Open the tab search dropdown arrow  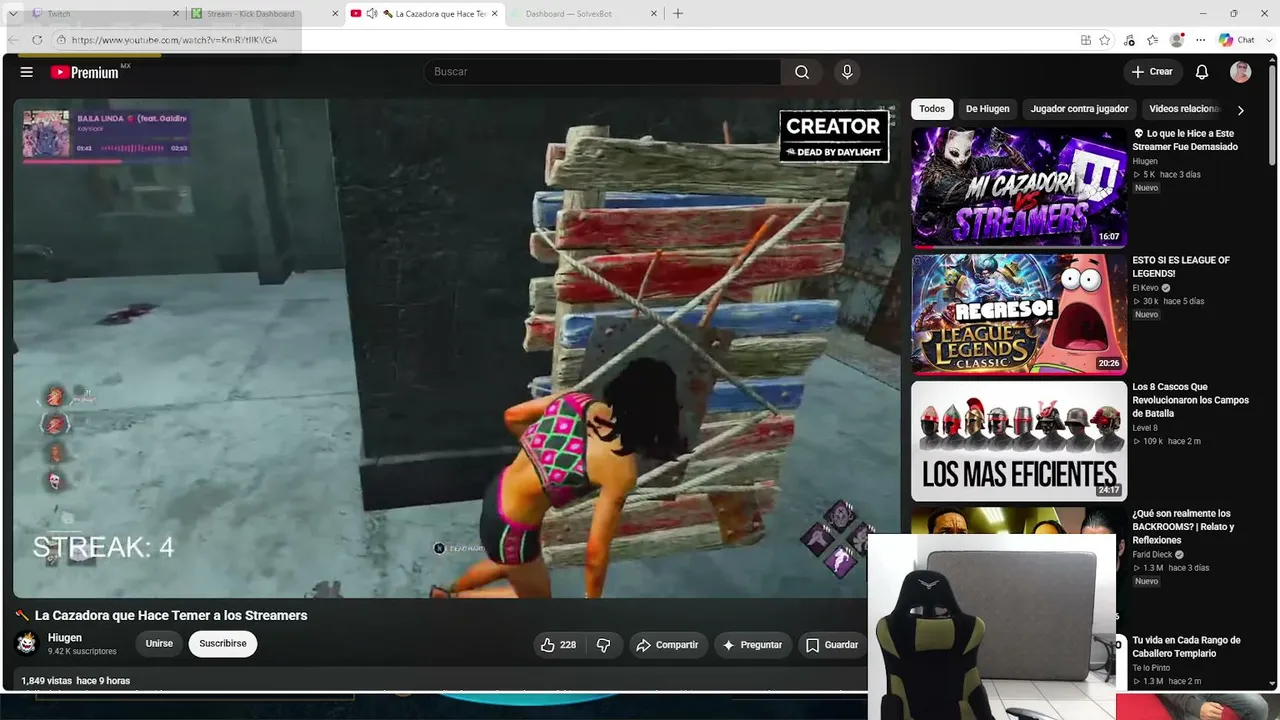point(12,14)
